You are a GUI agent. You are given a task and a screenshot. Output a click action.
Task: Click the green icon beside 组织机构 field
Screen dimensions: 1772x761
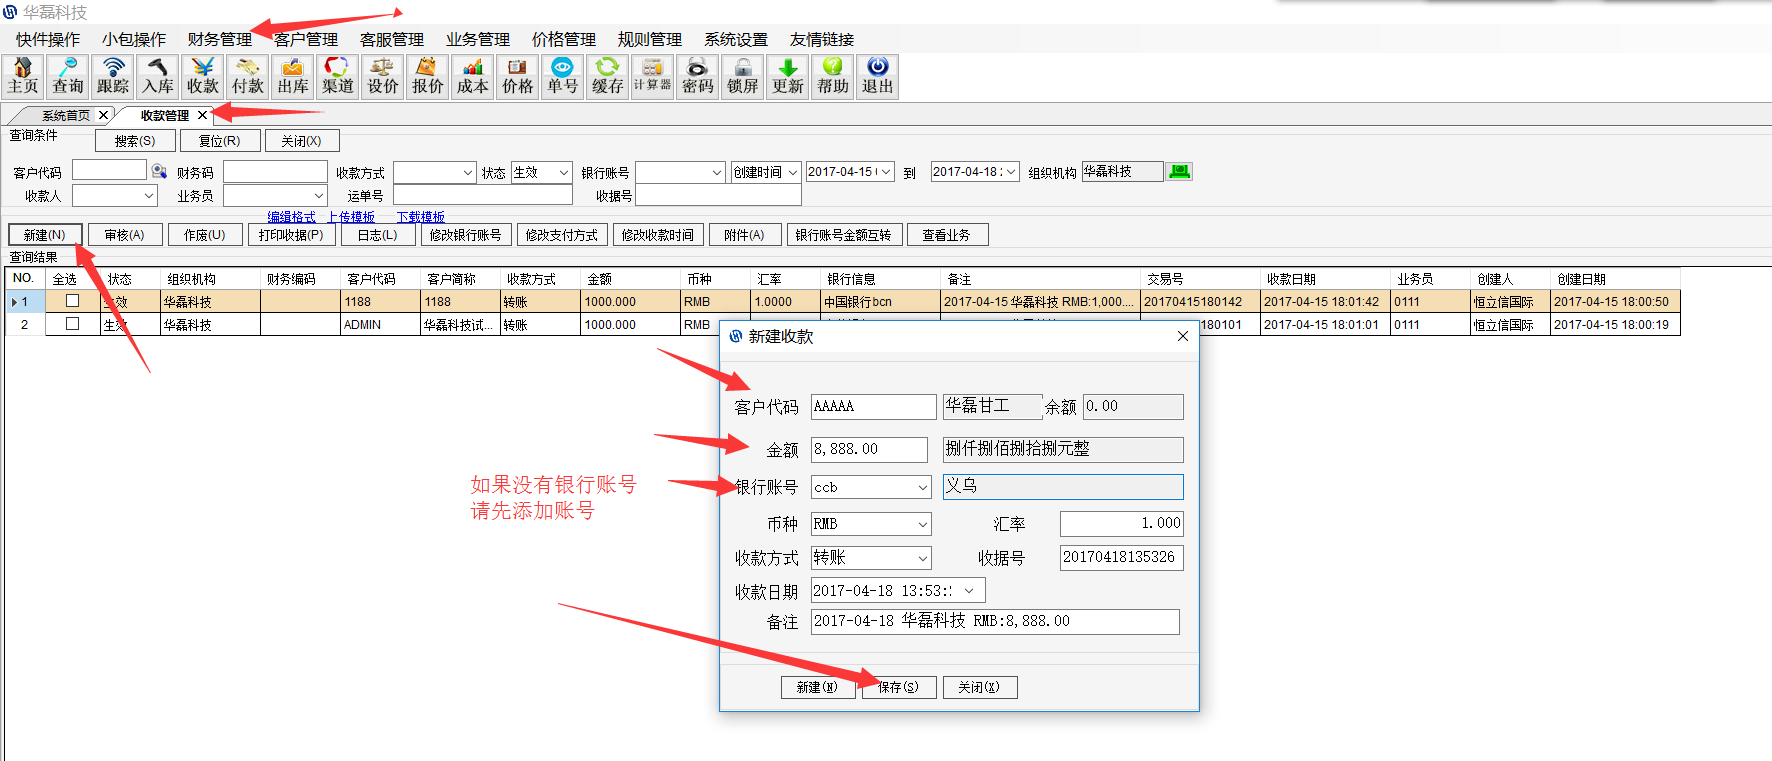click(1180, 172)
